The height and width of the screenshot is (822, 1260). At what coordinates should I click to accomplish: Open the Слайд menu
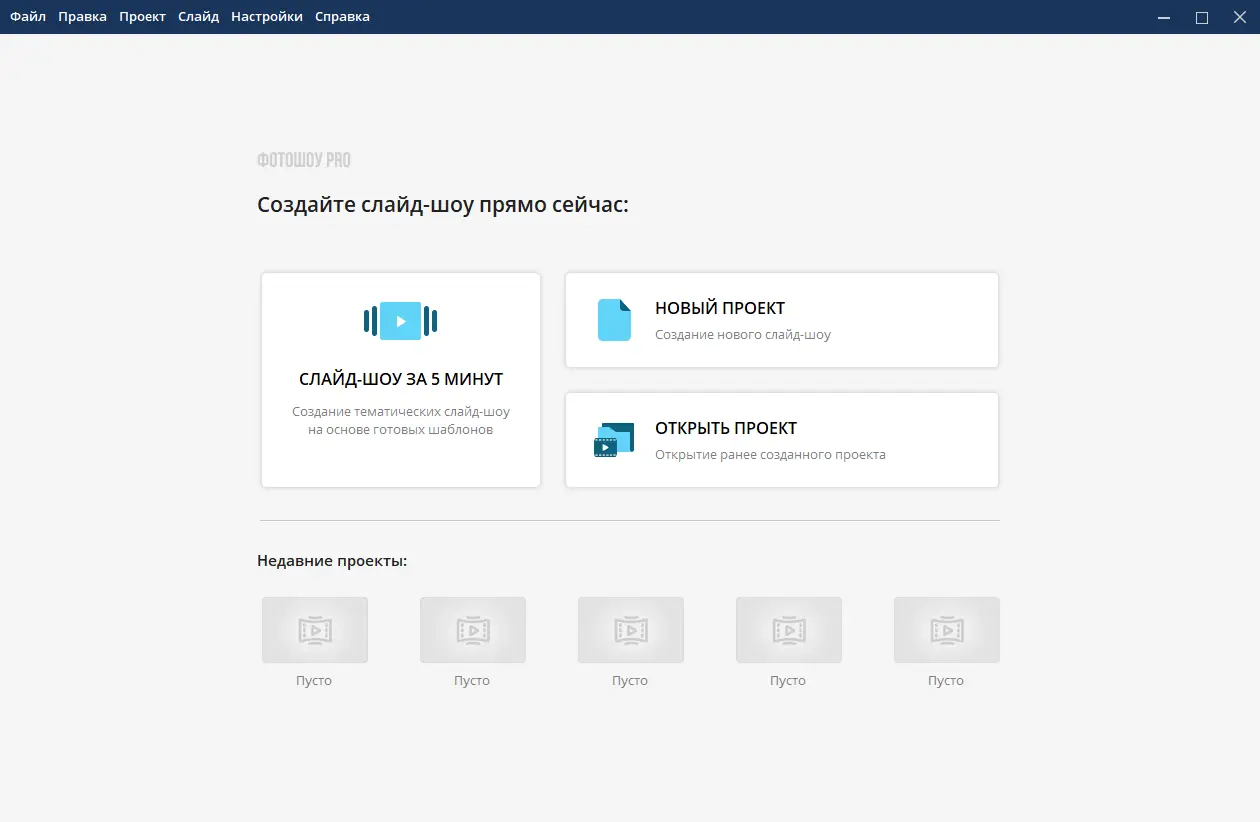coord(198,17)
